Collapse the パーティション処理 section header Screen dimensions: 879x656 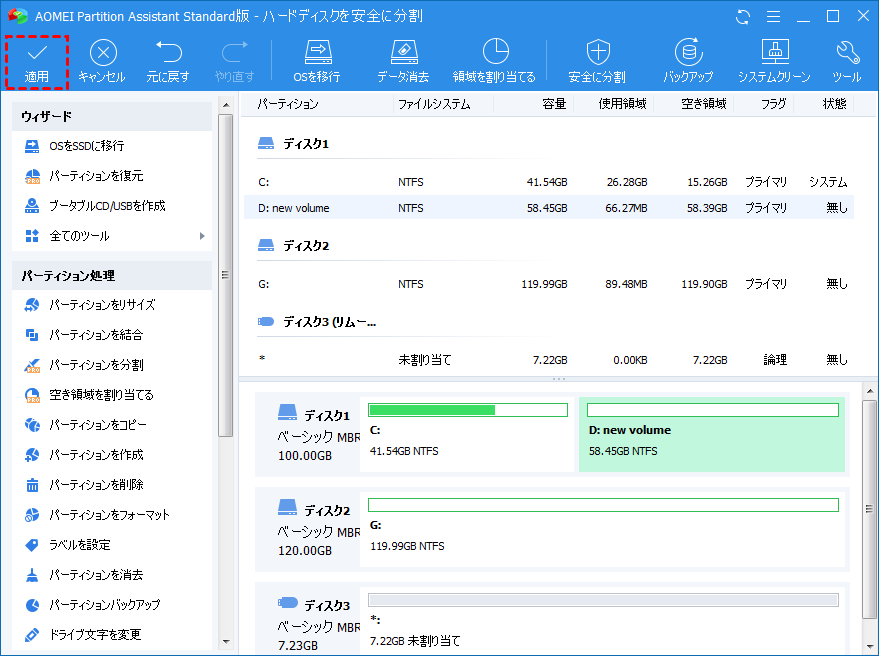coord(111,275)
